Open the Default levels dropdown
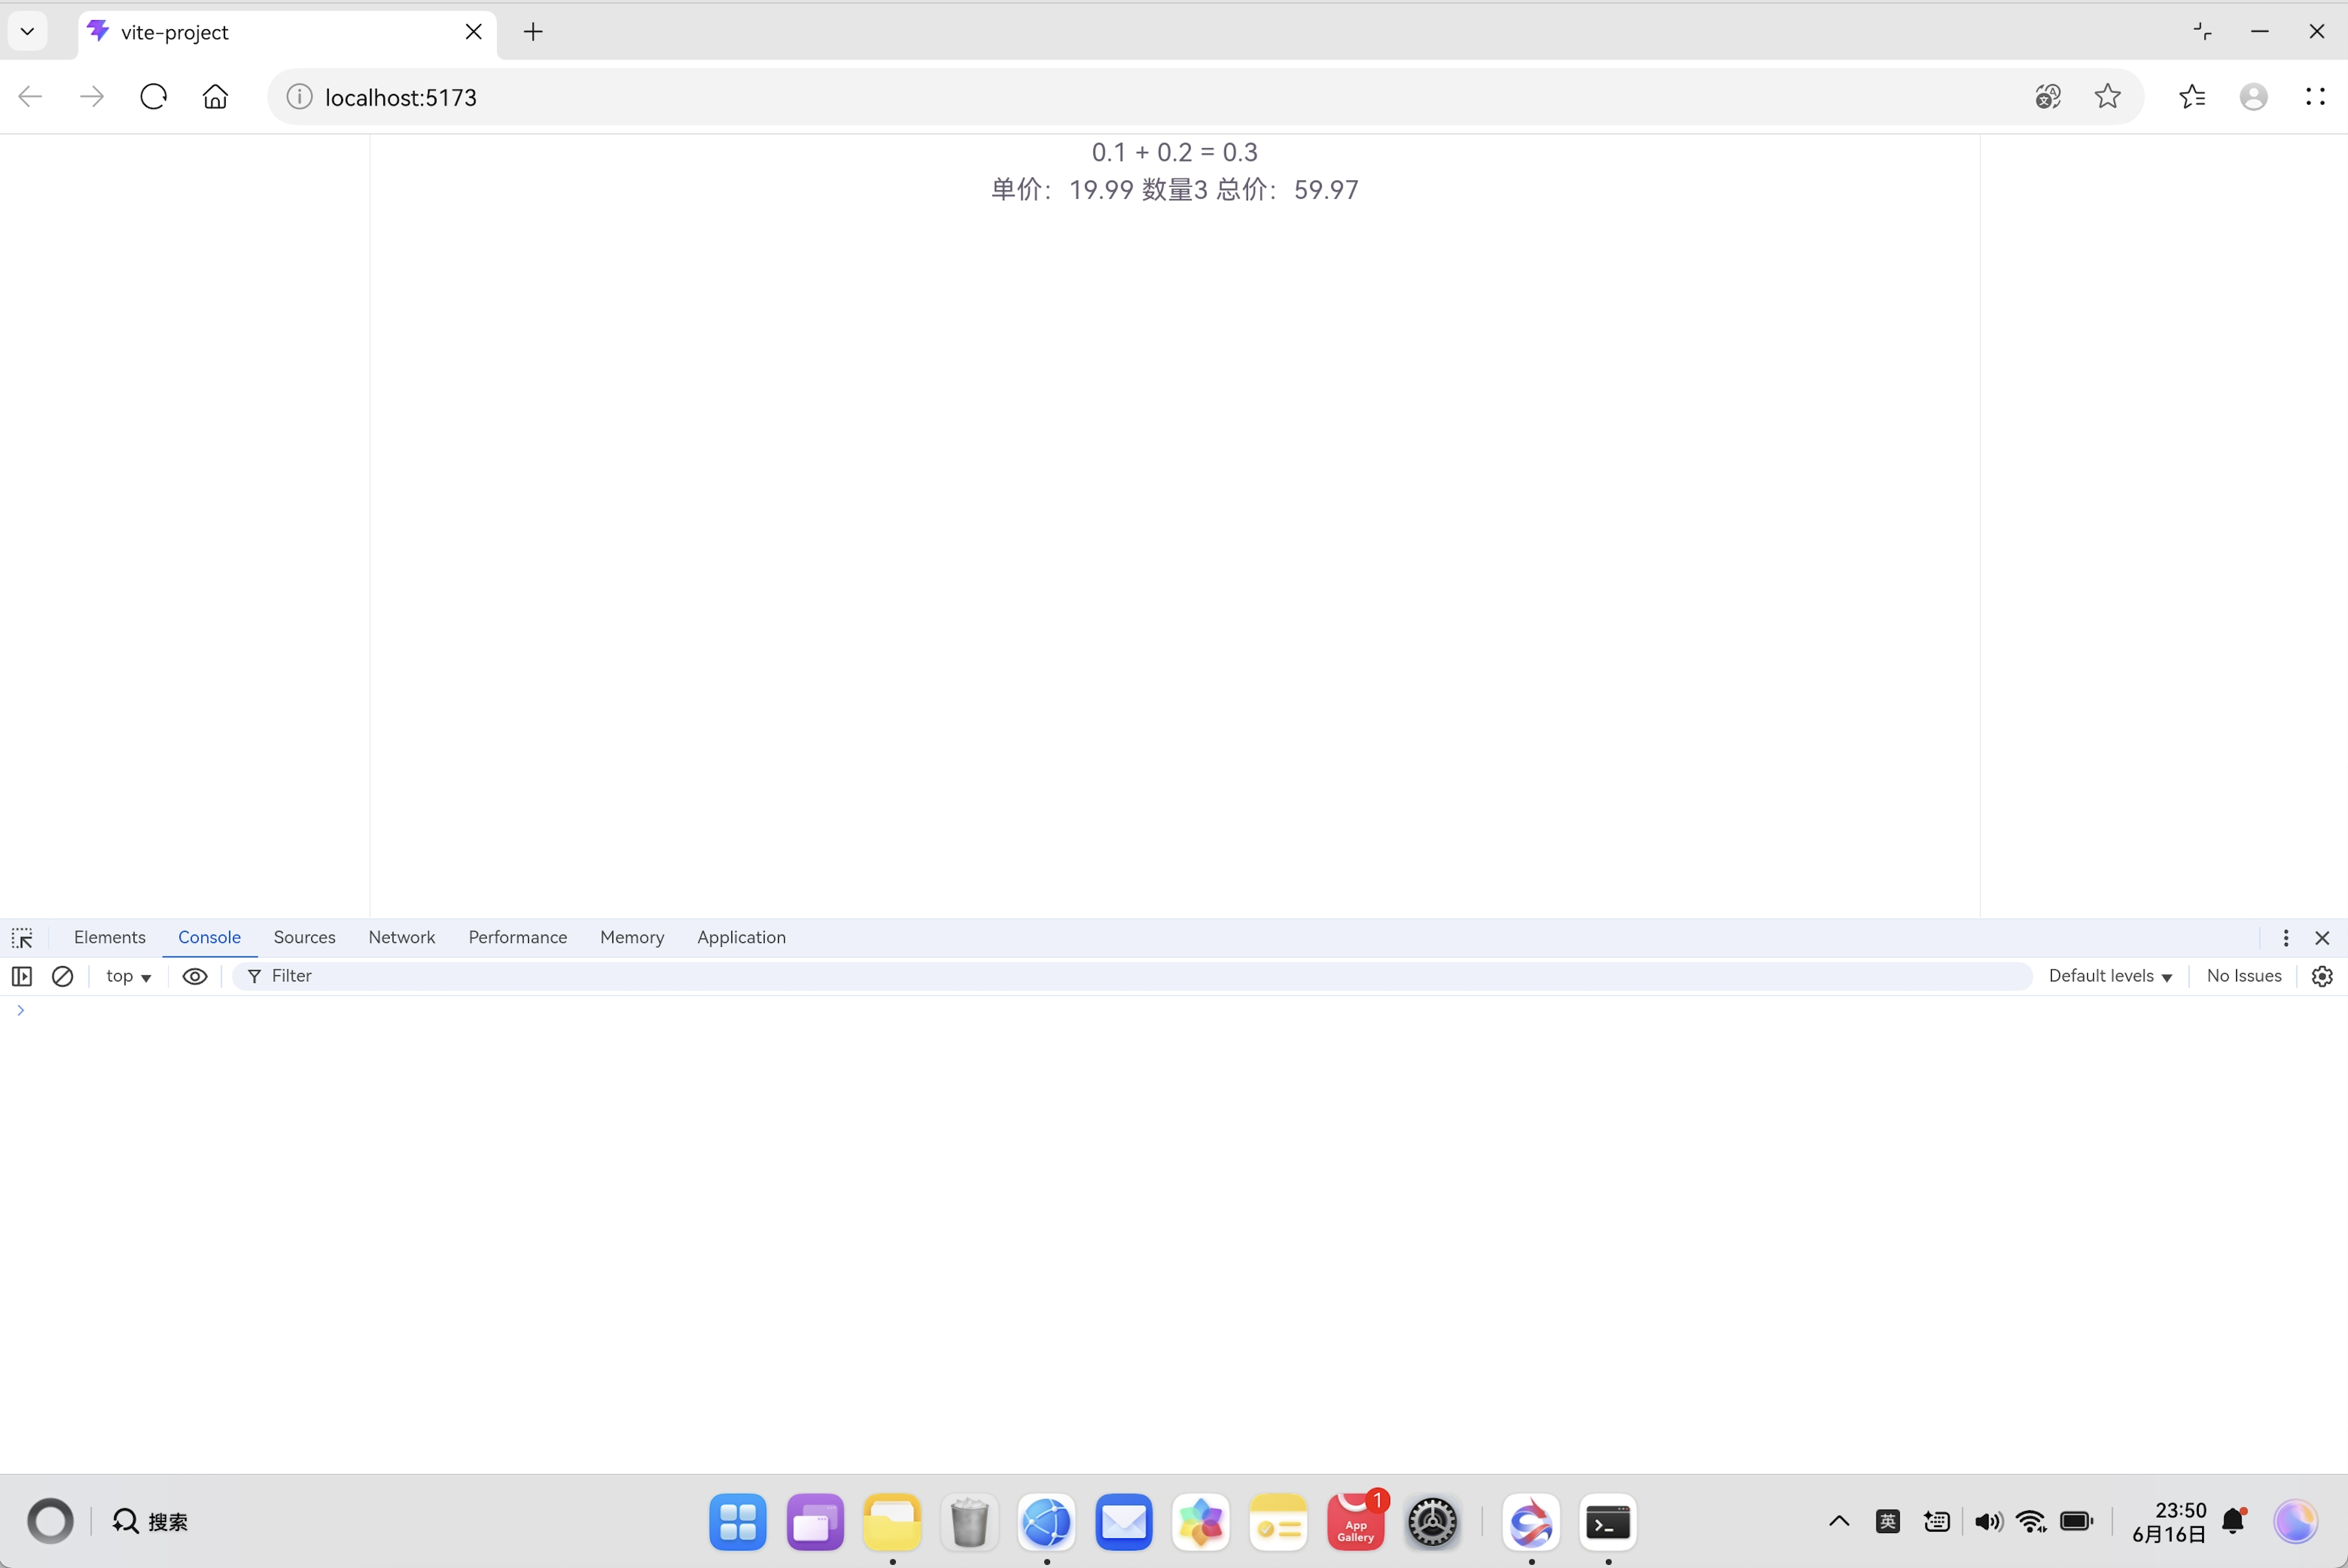This screenshot has height=1568, width=2348. tap(2110, 976)
